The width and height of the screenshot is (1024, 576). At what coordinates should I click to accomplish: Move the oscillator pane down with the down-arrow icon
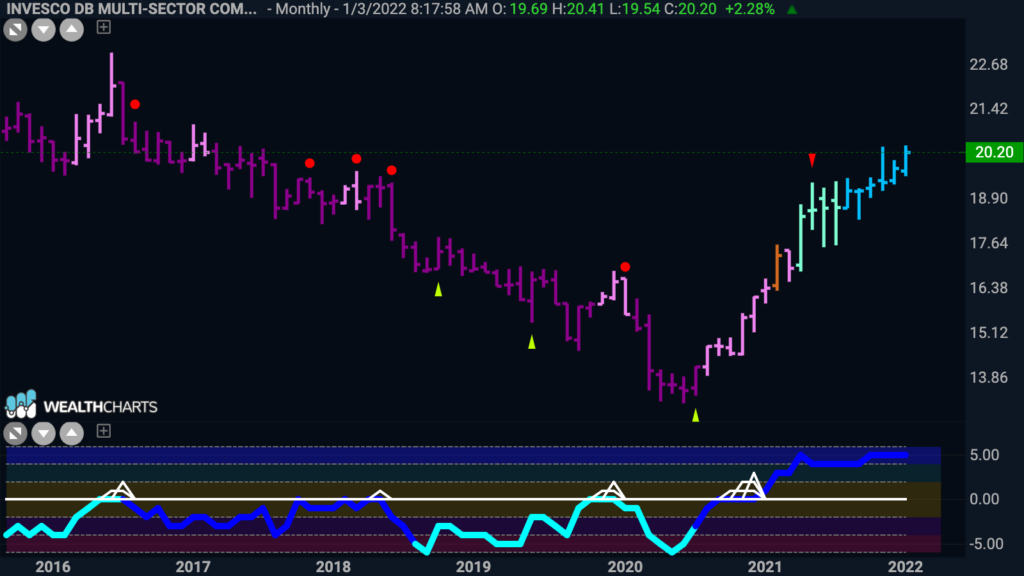tap(43, 433)
